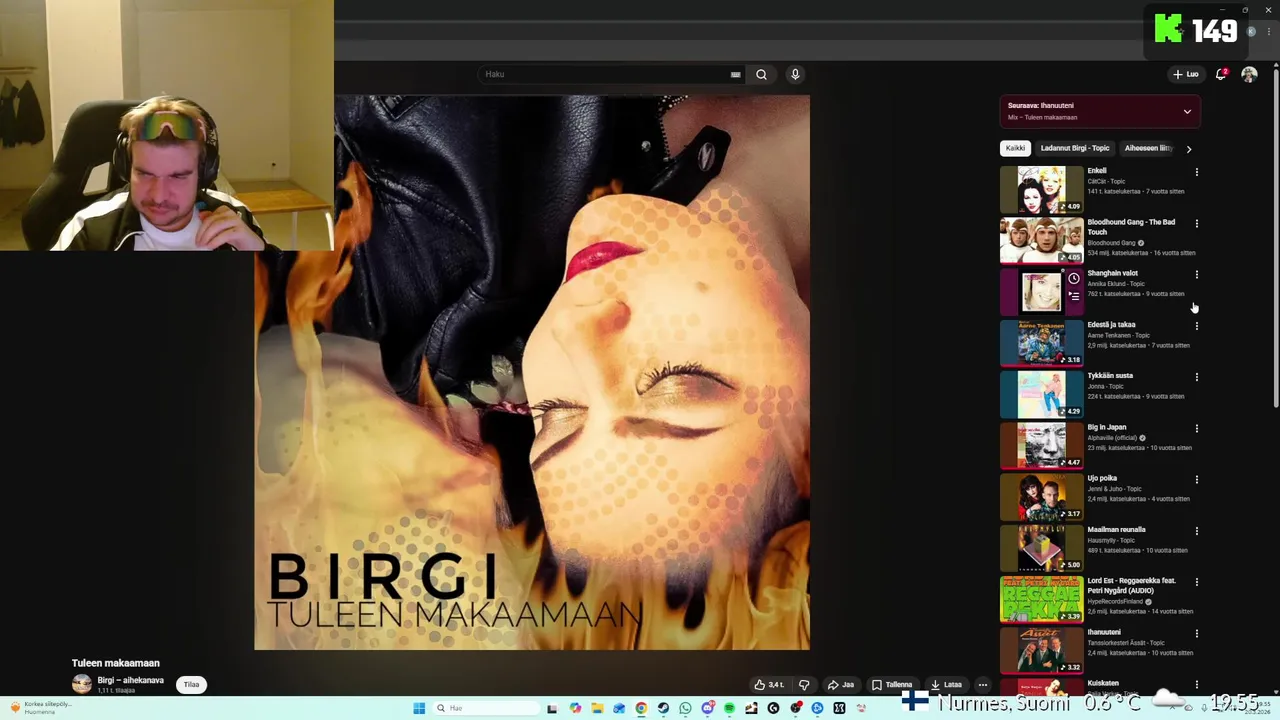Add Shanghain valot to queue icon
This screenshot has width=1280, height=720.
coord(1074,296)
